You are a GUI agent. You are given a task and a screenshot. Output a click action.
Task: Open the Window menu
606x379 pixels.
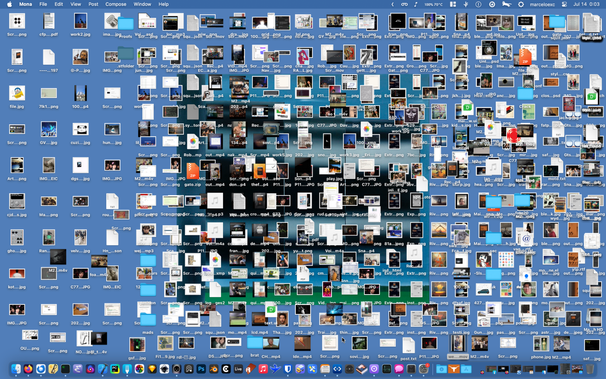(x=142, y=4)
